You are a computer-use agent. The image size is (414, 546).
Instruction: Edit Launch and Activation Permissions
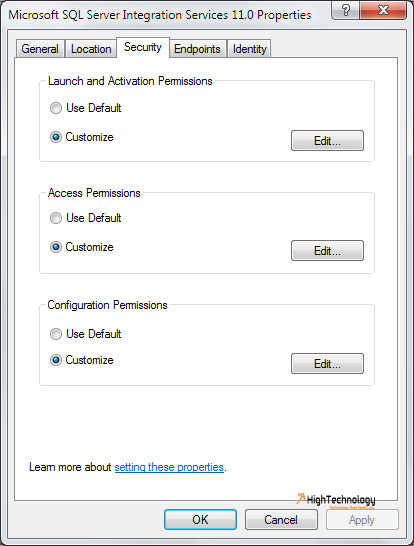click(x=327, y=141)
